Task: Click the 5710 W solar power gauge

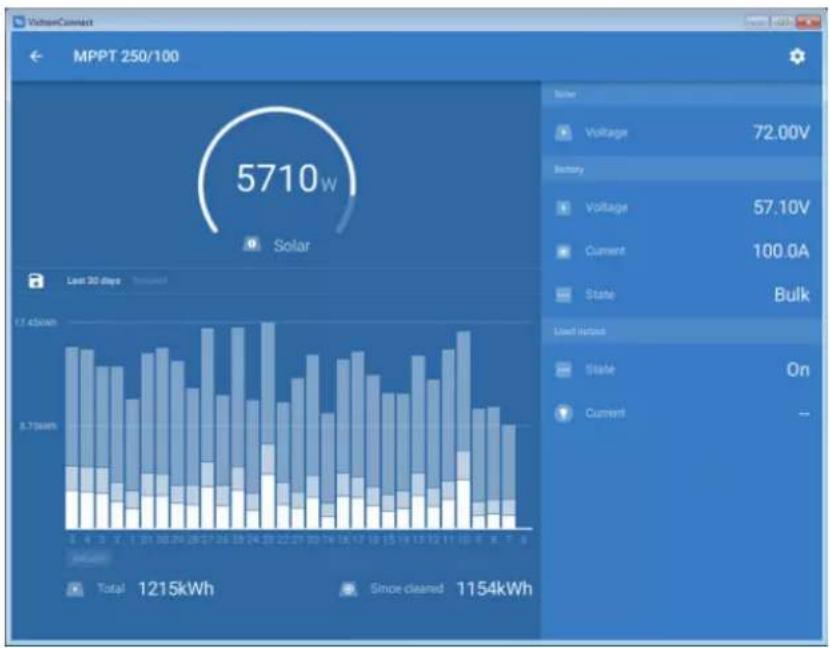Action: coord(278,172)
